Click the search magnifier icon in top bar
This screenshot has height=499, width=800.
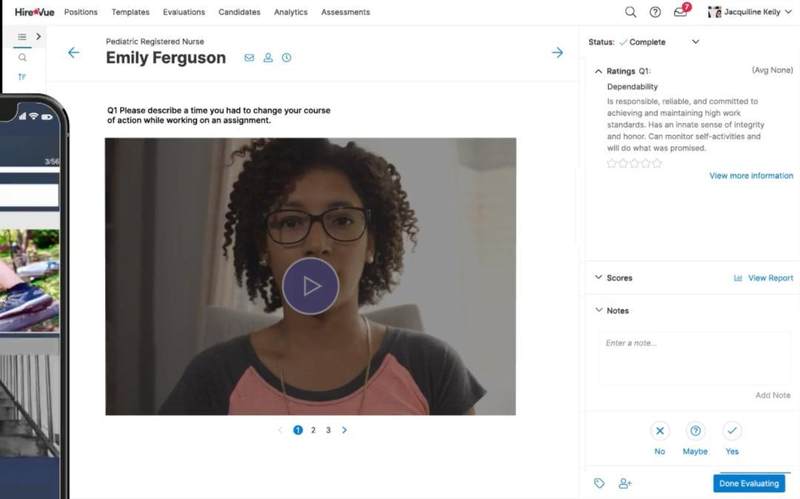630,12
